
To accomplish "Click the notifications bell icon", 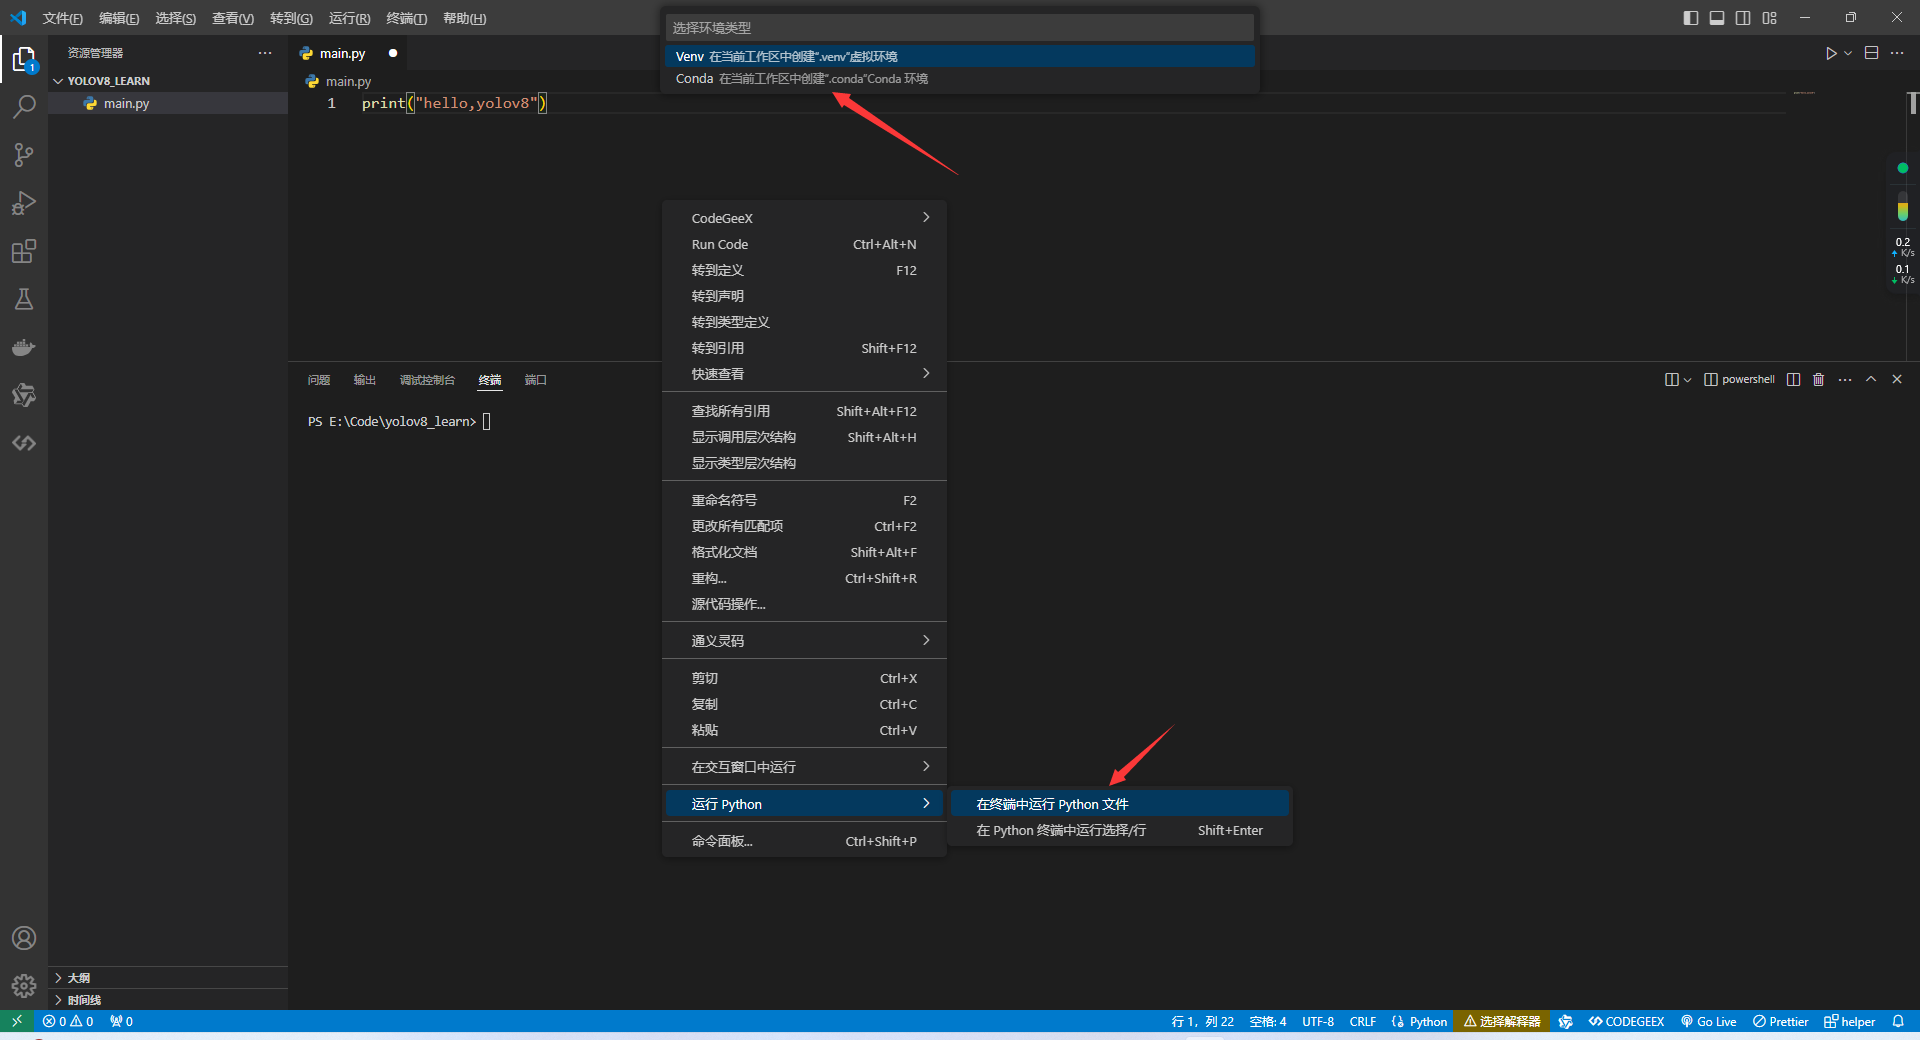I will 1898,1021.
